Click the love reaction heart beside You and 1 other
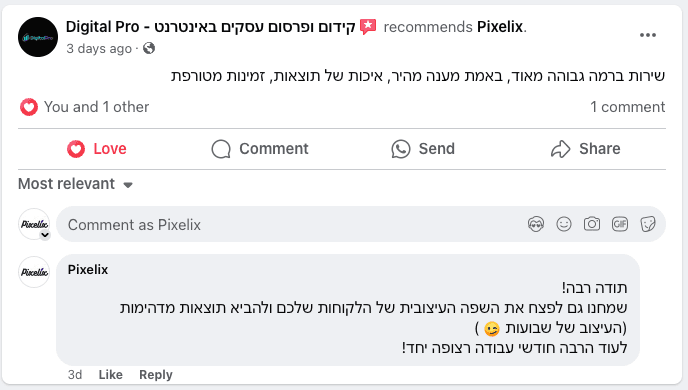688x390 pixels. click(x=29, y=107)
